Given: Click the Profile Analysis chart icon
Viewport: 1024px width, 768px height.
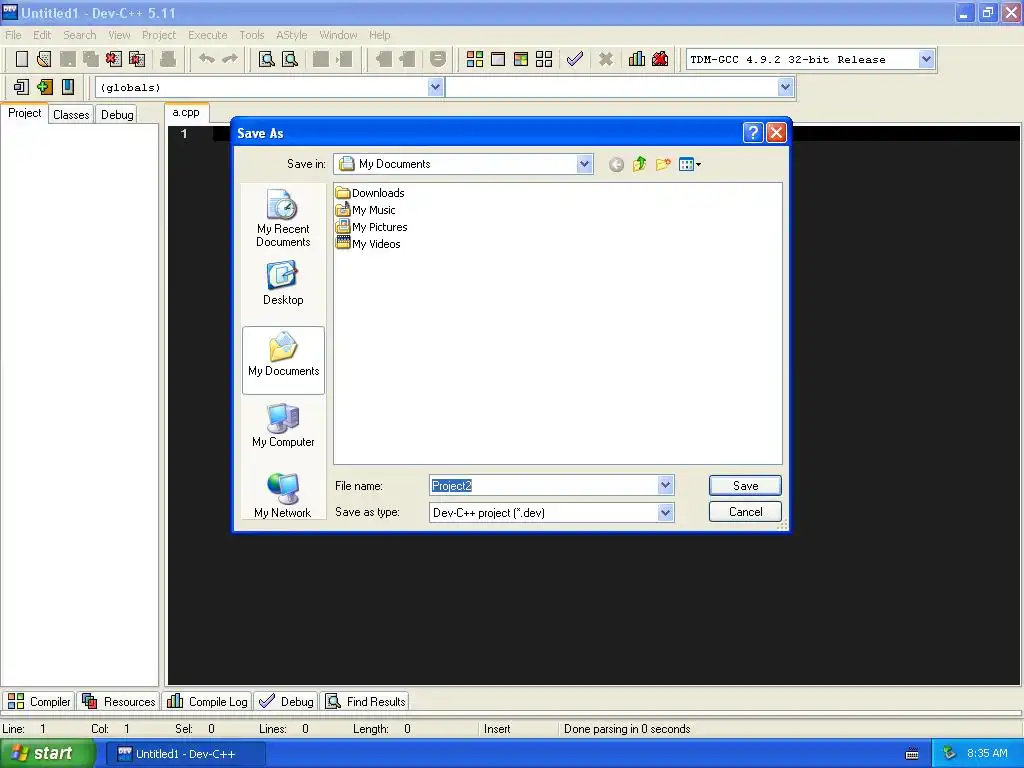Looking at the screenshot, I should [637, 59].
